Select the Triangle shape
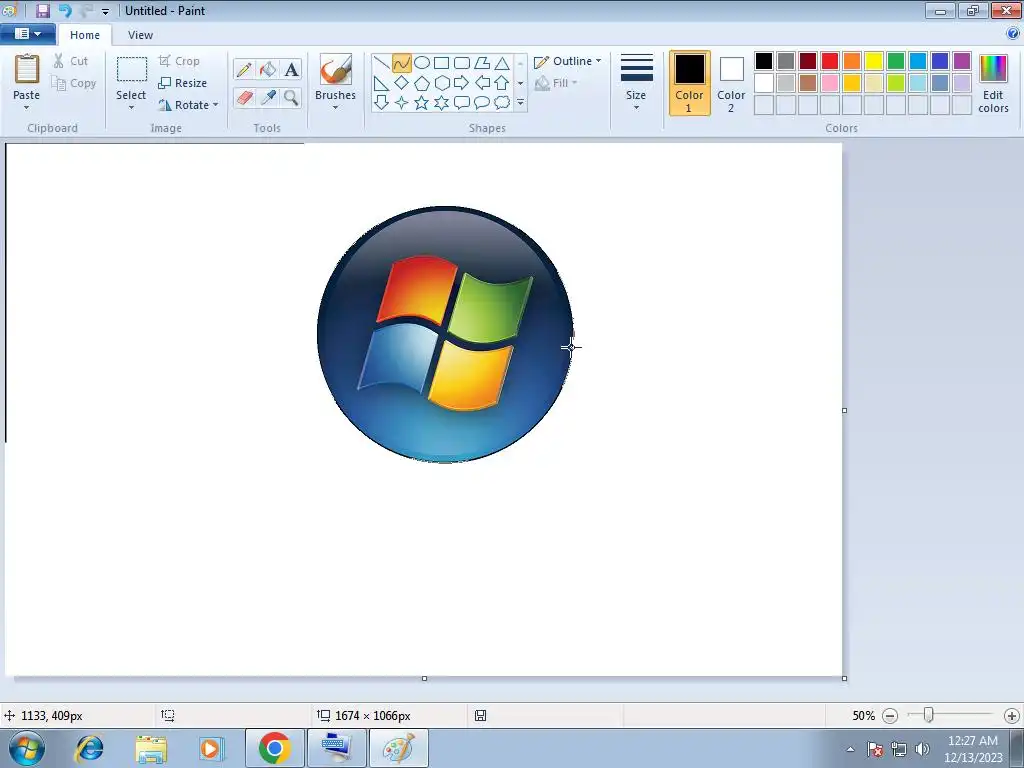Viewport: 1024px width, 768px height. click(502, 63)
